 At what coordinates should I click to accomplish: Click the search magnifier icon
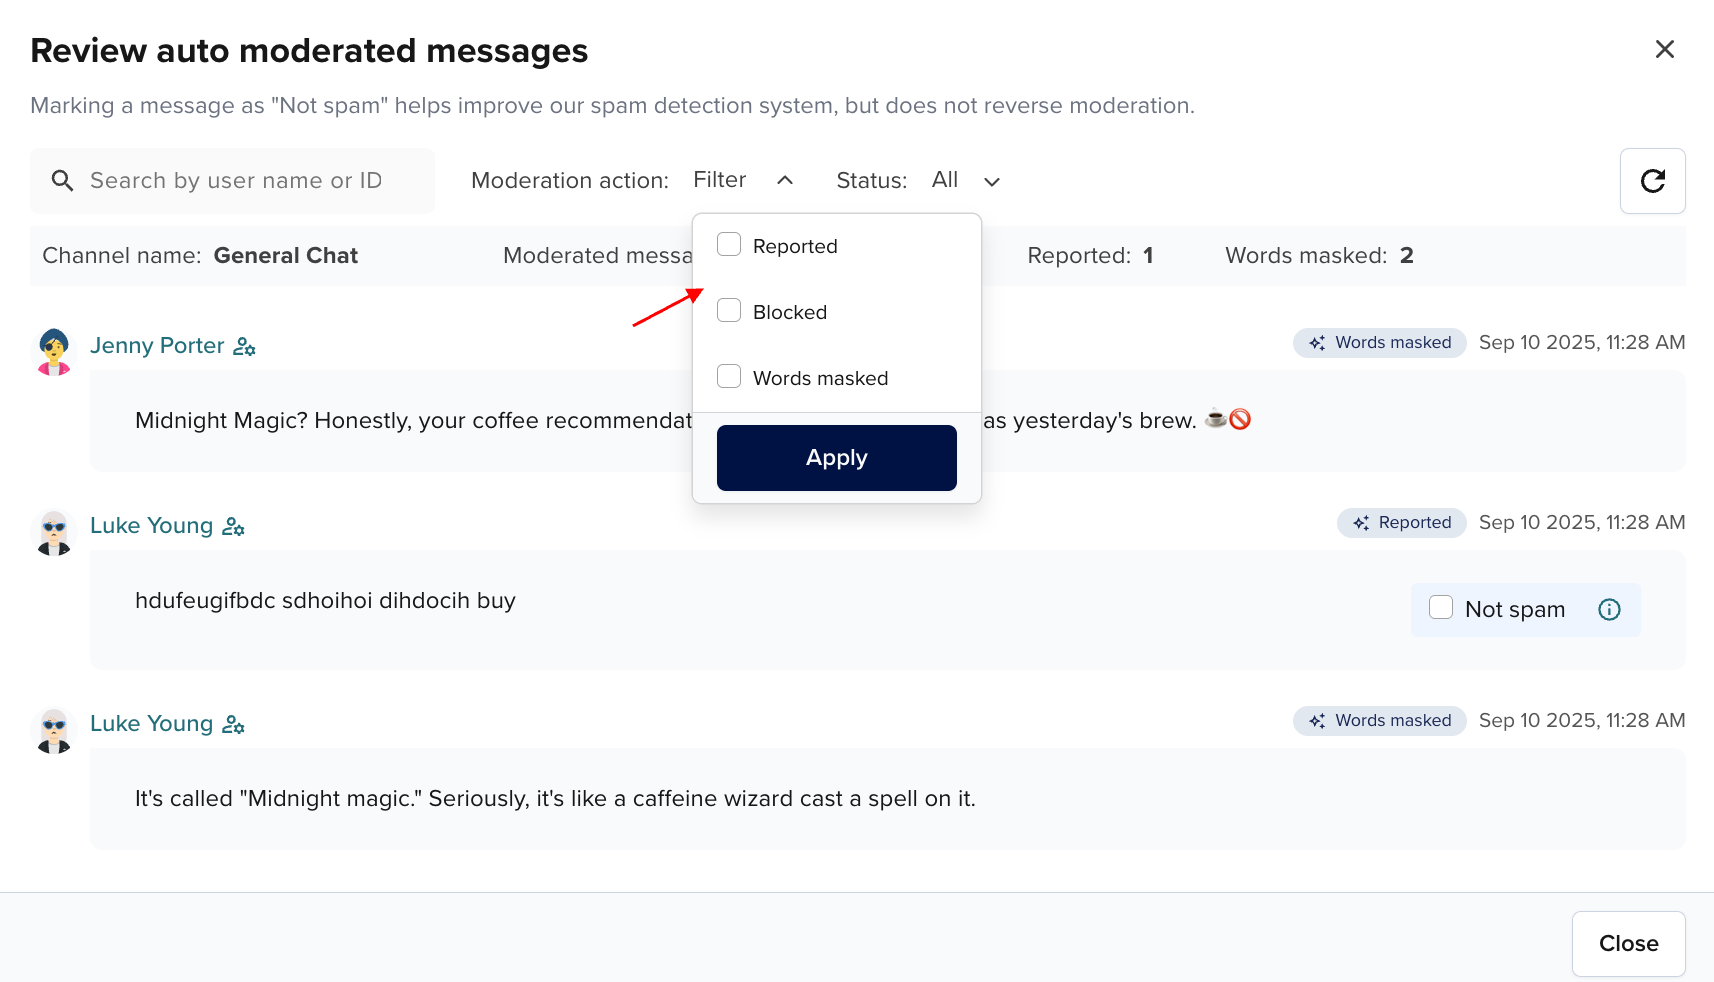point(62,181)
